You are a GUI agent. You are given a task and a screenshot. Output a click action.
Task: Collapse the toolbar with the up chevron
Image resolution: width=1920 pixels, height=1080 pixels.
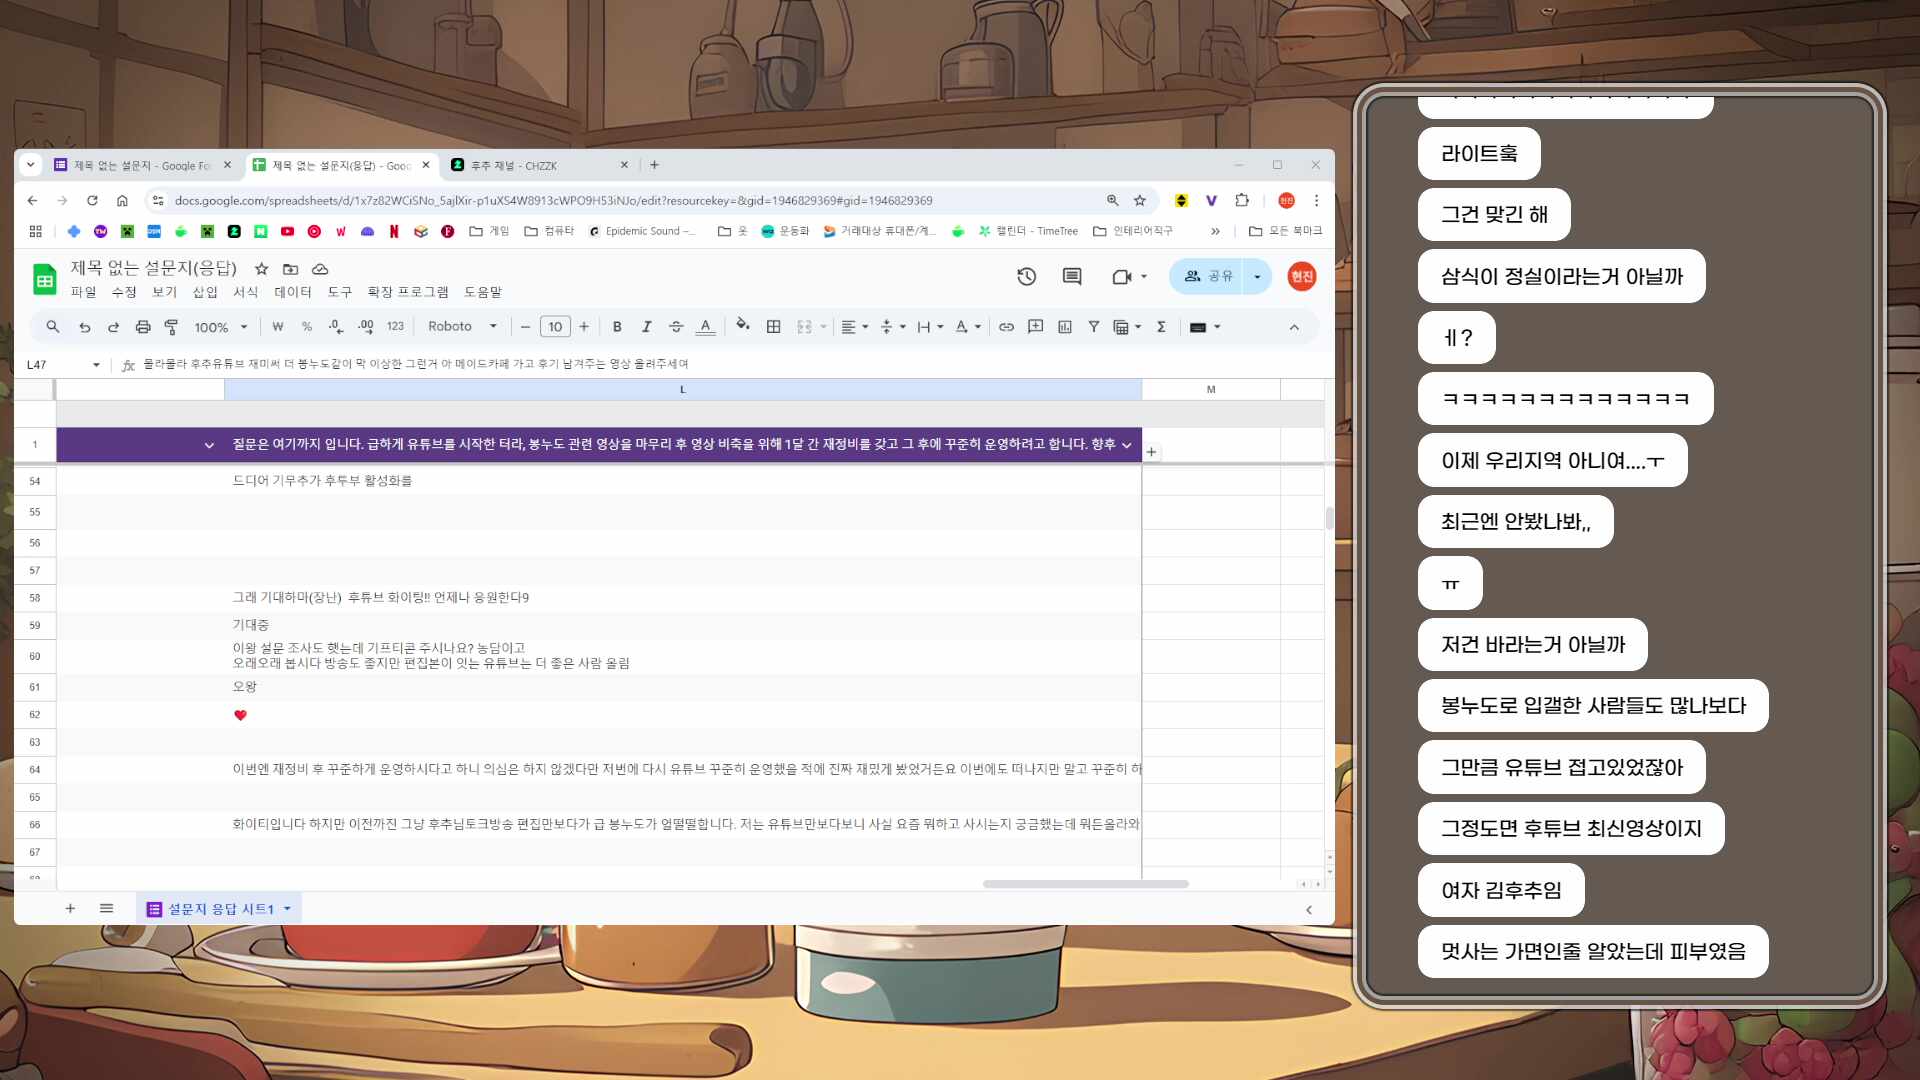coord(1294,327)
